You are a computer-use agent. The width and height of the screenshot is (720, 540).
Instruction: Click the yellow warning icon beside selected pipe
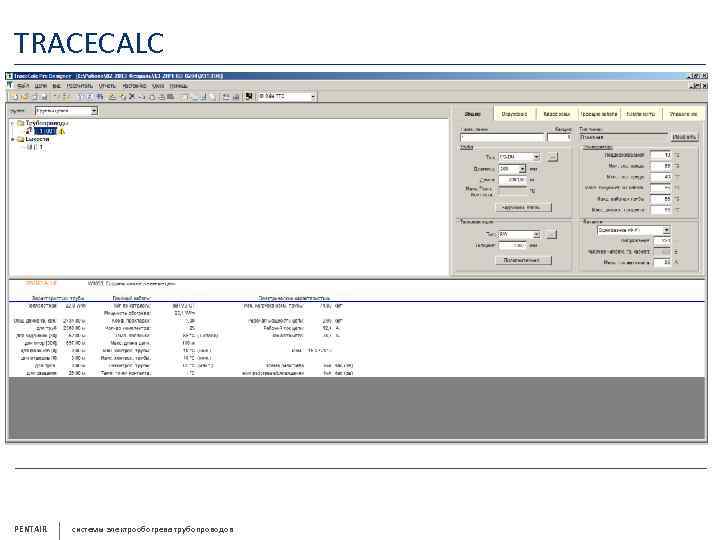[x=62, y=132]
